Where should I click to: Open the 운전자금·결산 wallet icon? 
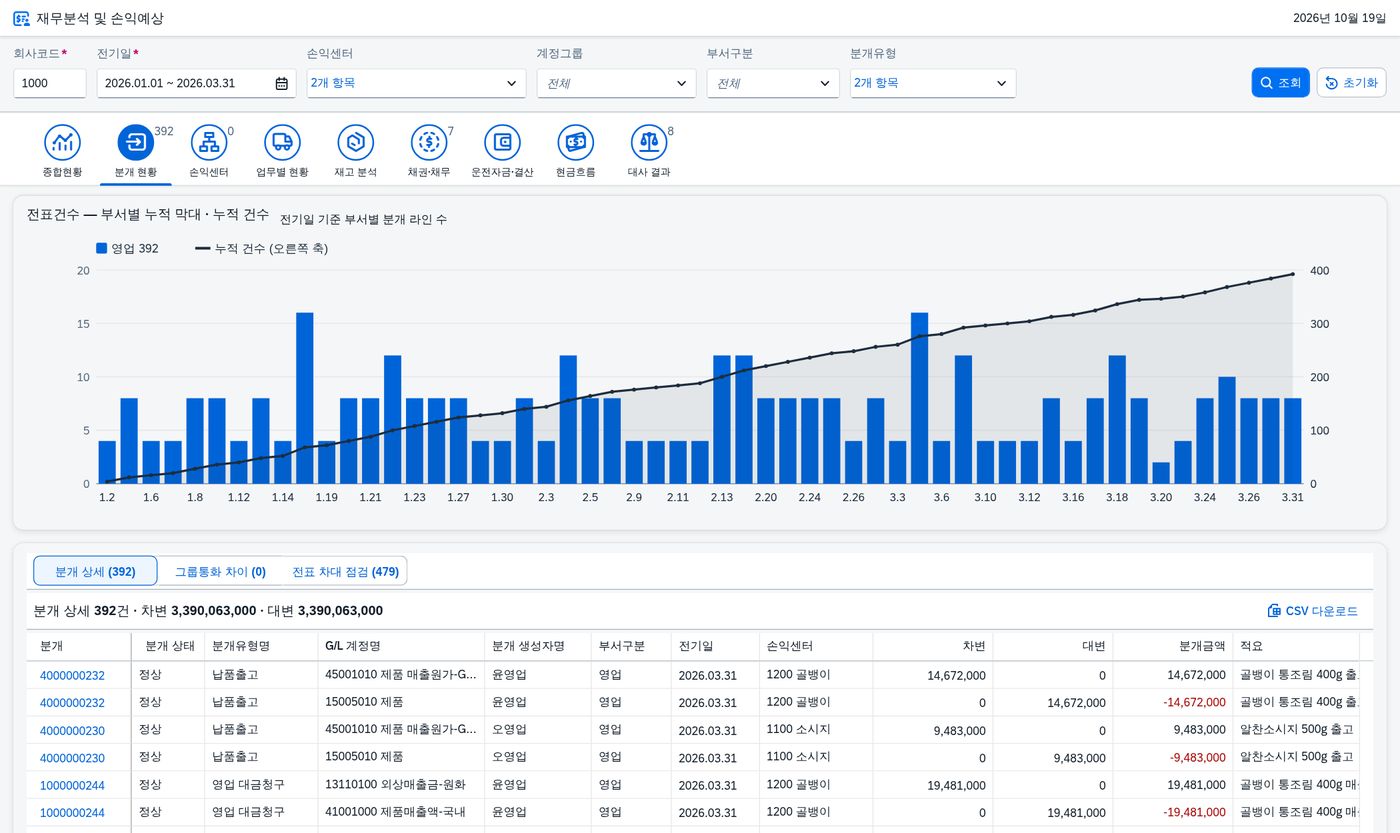point(502,143)
